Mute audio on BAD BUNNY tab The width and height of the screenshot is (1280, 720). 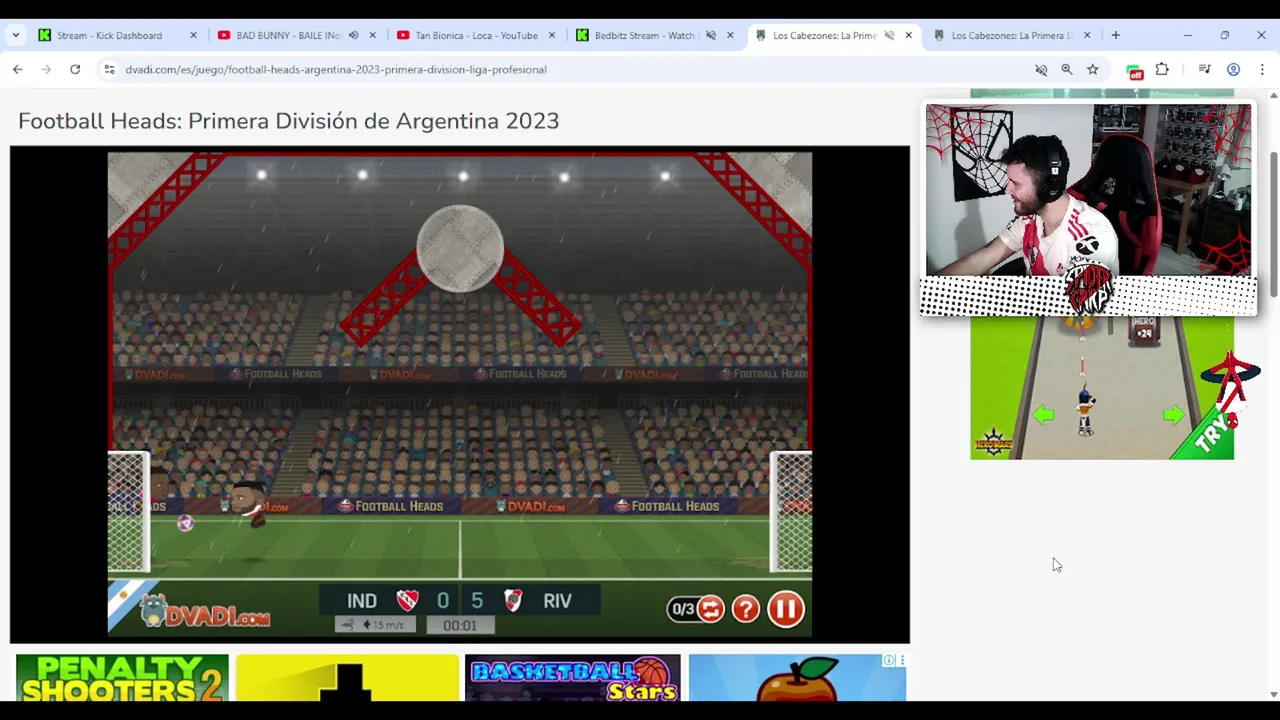coord(353,35)
